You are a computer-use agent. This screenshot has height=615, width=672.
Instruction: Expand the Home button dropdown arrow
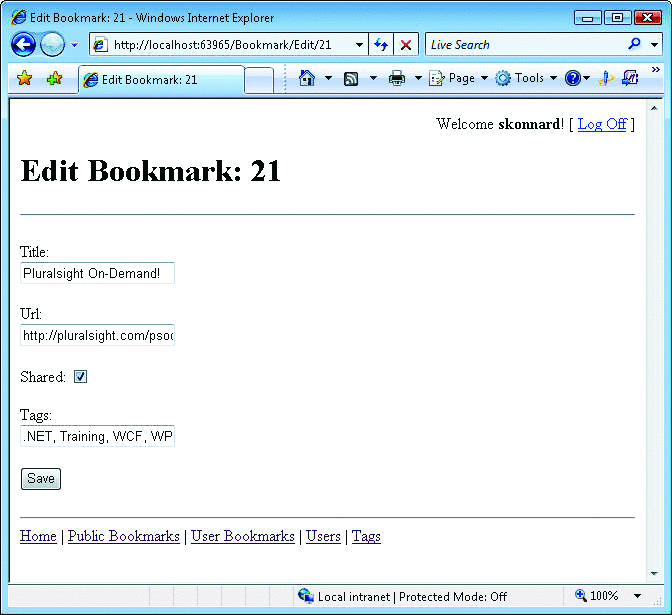[328, 78]
